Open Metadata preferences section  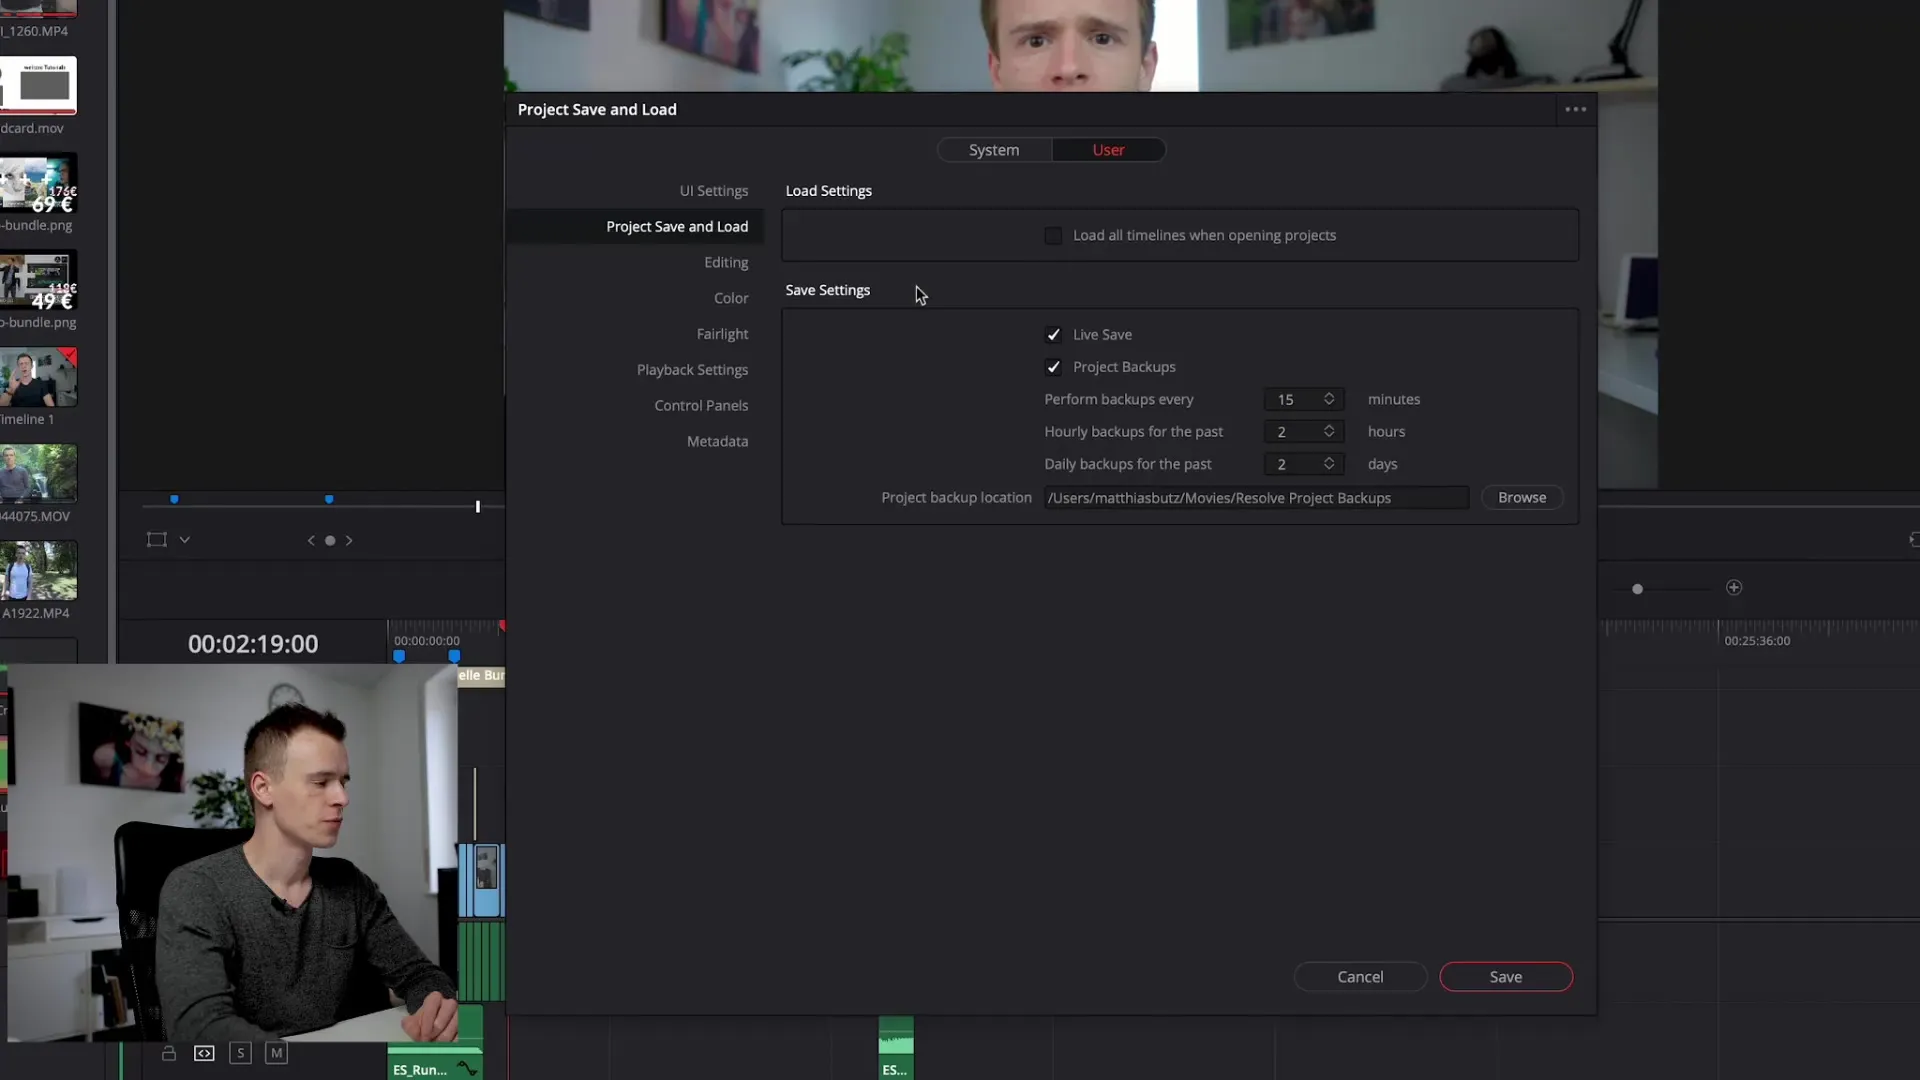pos(717,441)
